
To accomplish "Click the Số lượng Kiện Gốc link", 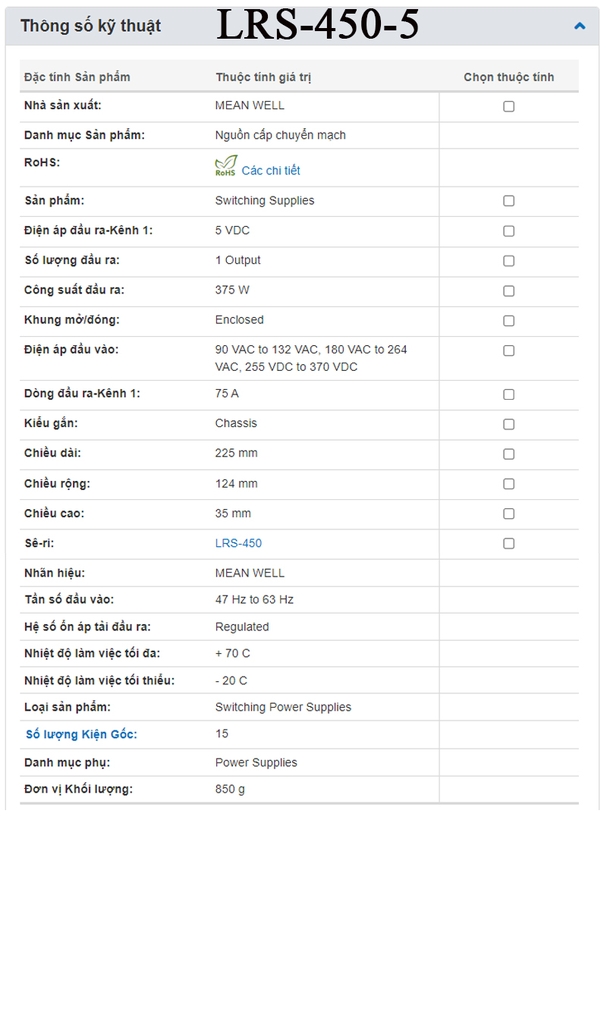I will coord(81,734).
